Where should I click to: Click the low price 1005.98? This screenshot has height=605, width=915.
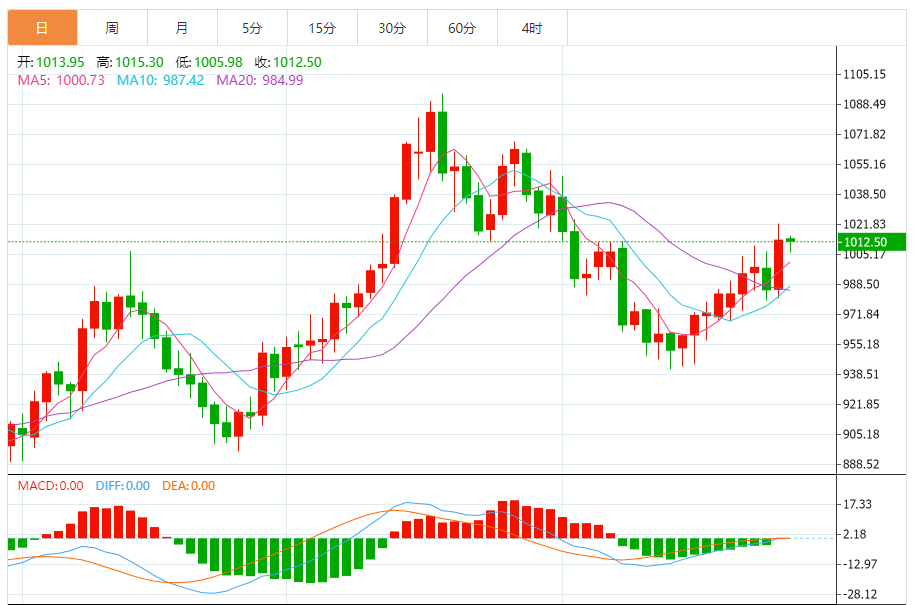(218, 62)
